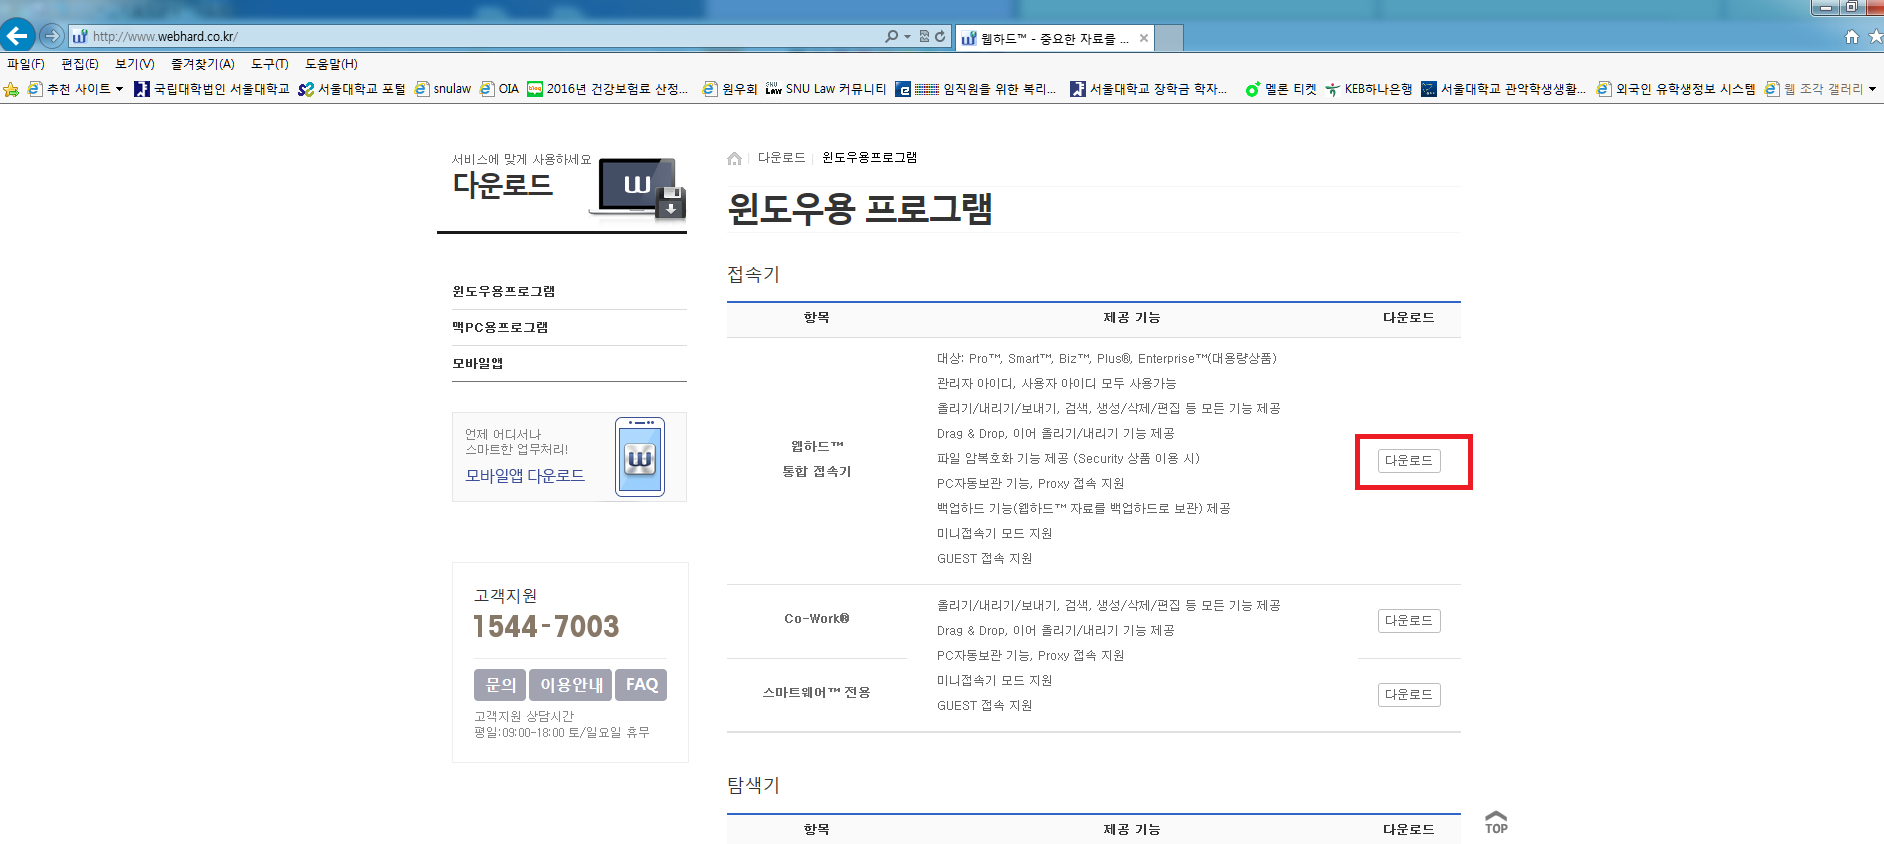The height and width of the screenshot is (844, 1884).
Task: Close the 웹하드 browser tab
Action: pos(1144,38)
